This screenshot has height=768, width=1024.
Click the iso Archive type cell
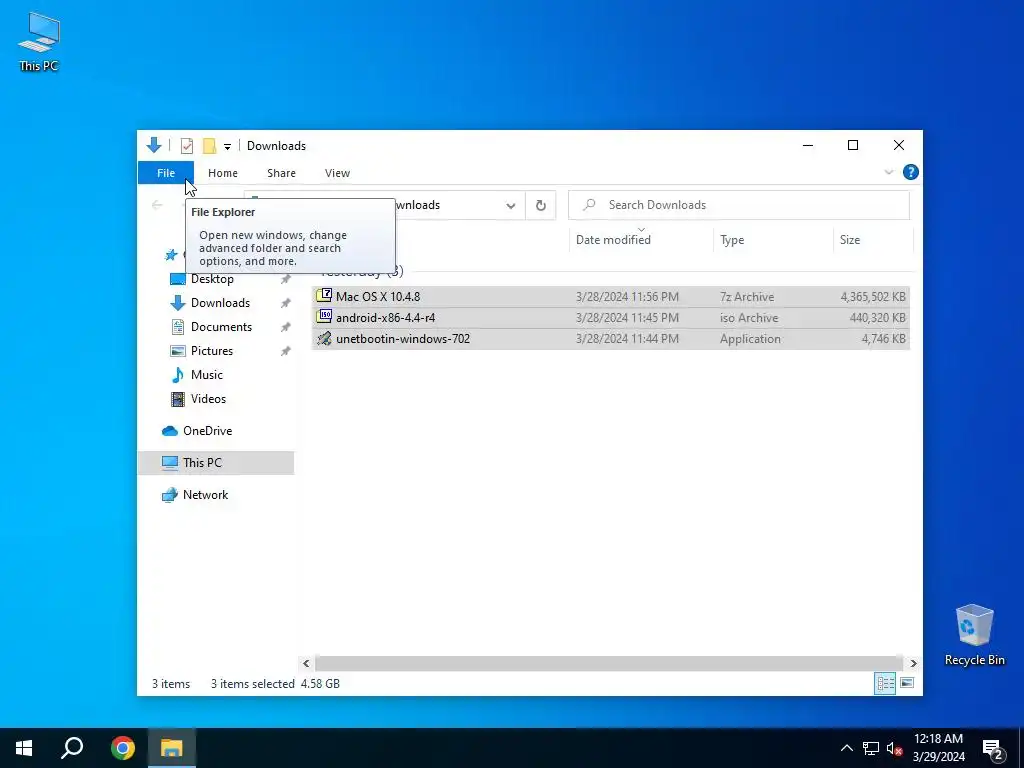pos(749,318)
